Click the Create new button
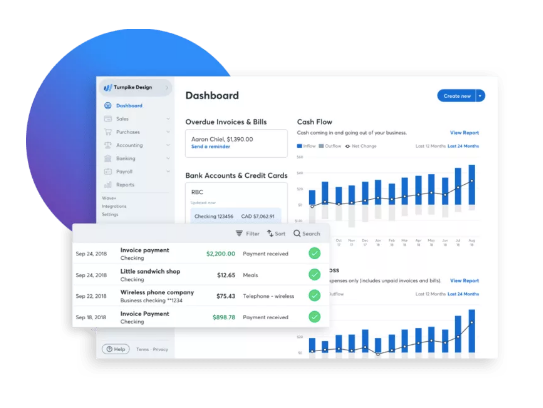 pos(457,96)
